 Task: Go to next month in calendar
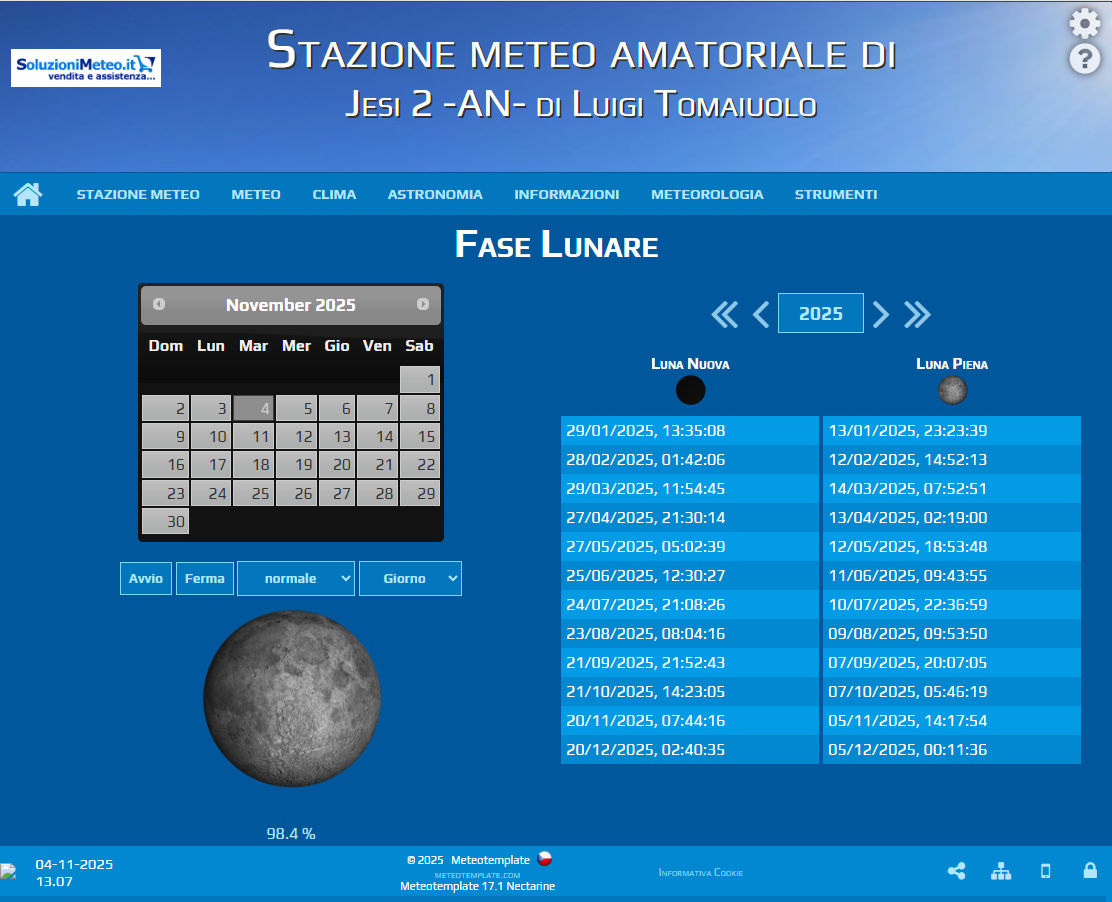pyautogui.click(x=423, y=304)
